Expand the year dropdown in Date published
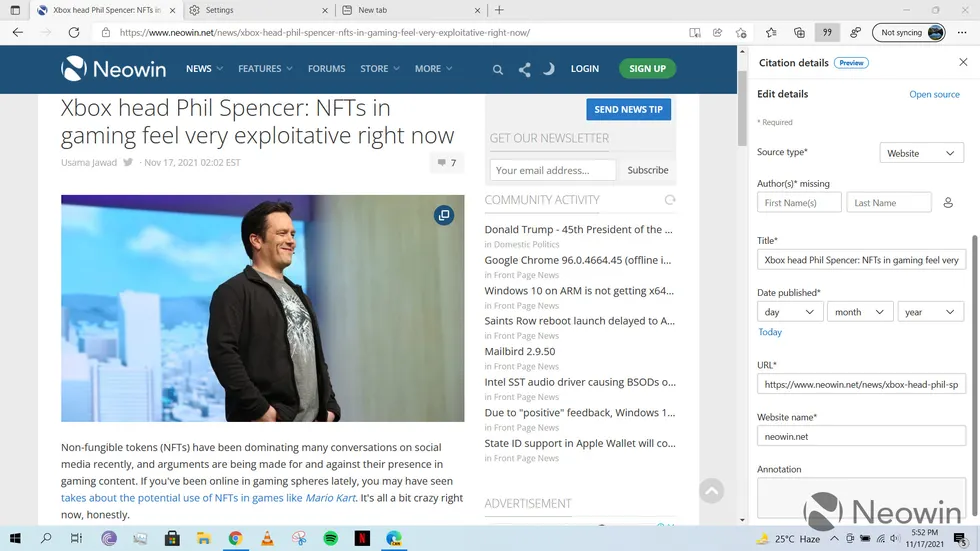The image size is (980, 551). pos(930,312)
